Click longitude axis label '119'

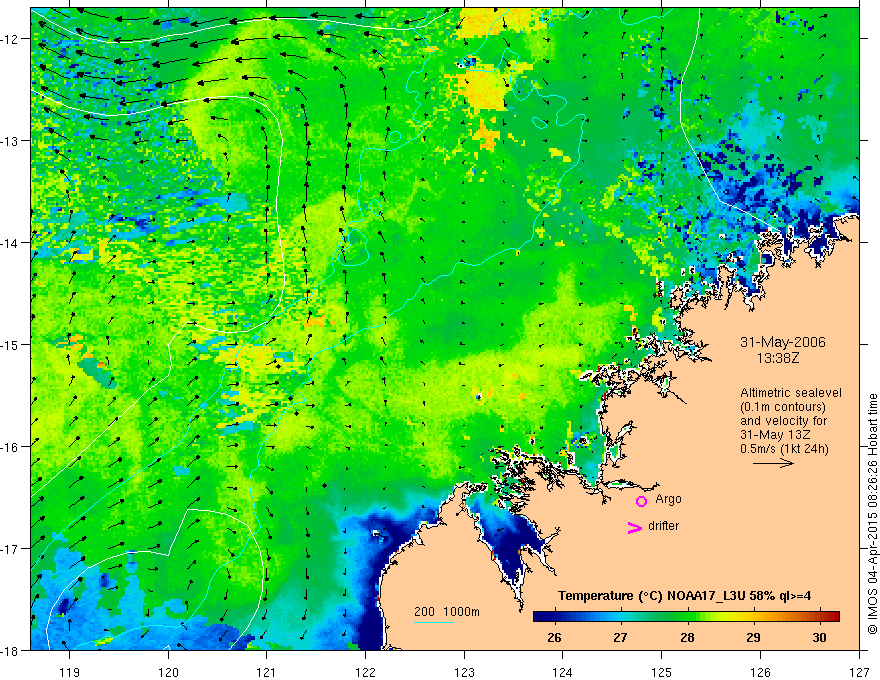coord(70,672)
